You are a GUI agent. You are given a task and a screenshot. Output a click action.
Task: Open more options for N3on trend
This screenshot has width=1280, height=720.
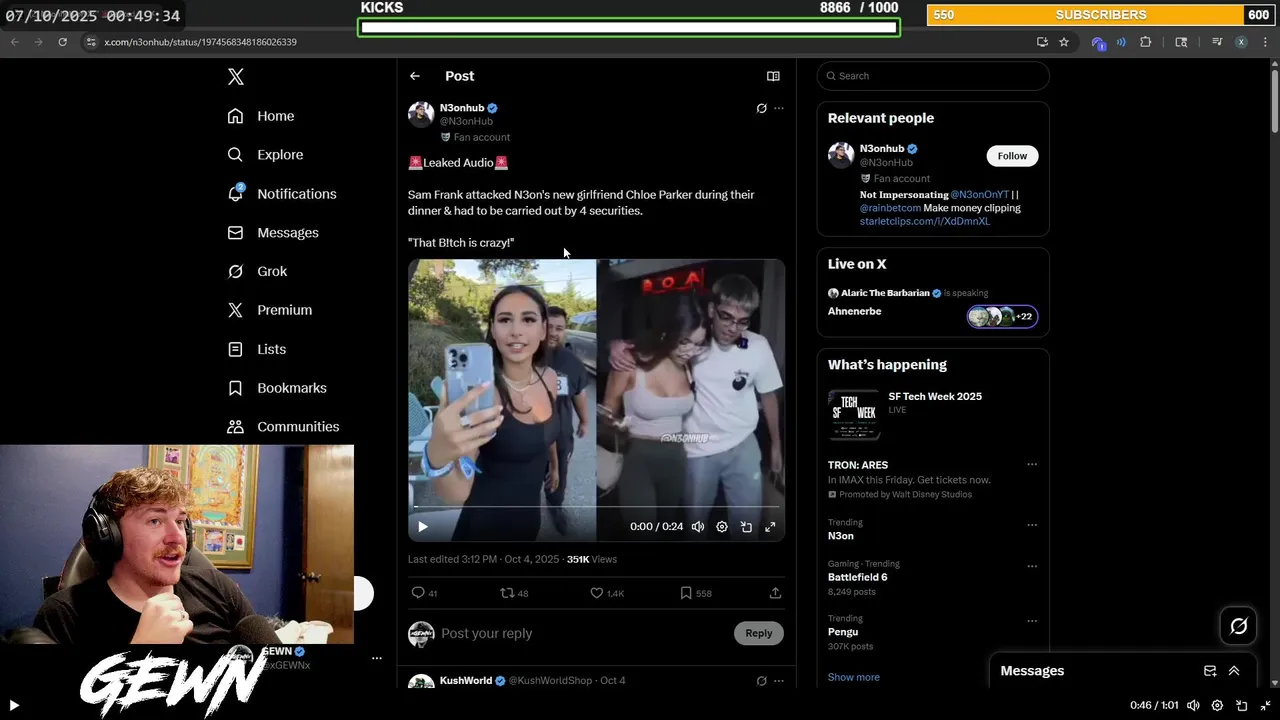[x=1032, y=525]
